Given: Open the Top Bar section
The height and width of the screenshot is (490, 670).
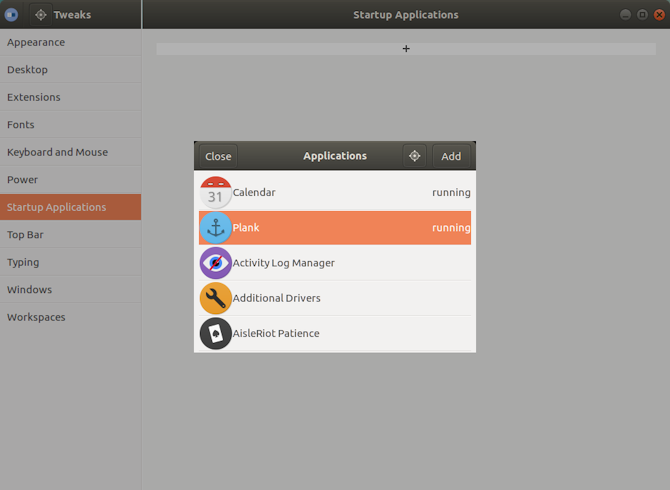Looking at the screenshot, I should pyautogui.click(x=71, y=235).
